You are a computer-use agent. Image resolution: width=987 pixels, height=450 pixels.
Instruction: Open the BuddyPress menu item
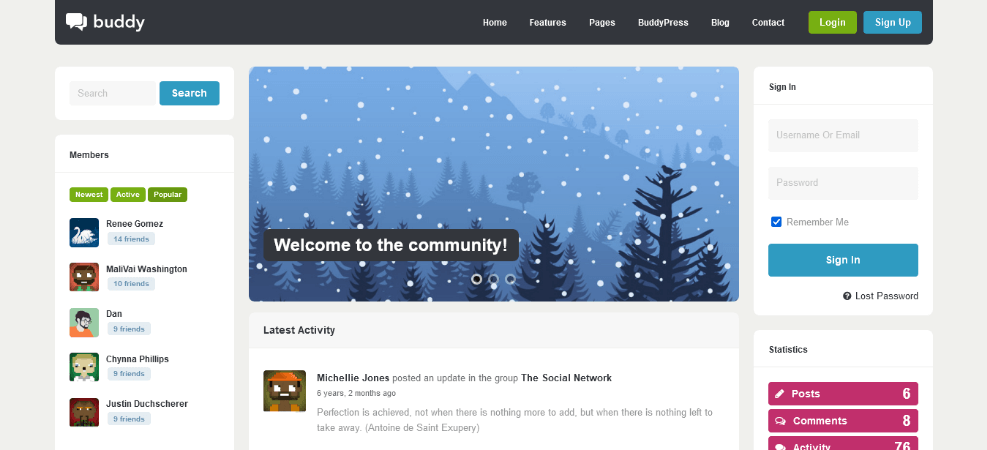tap(663, 23)
